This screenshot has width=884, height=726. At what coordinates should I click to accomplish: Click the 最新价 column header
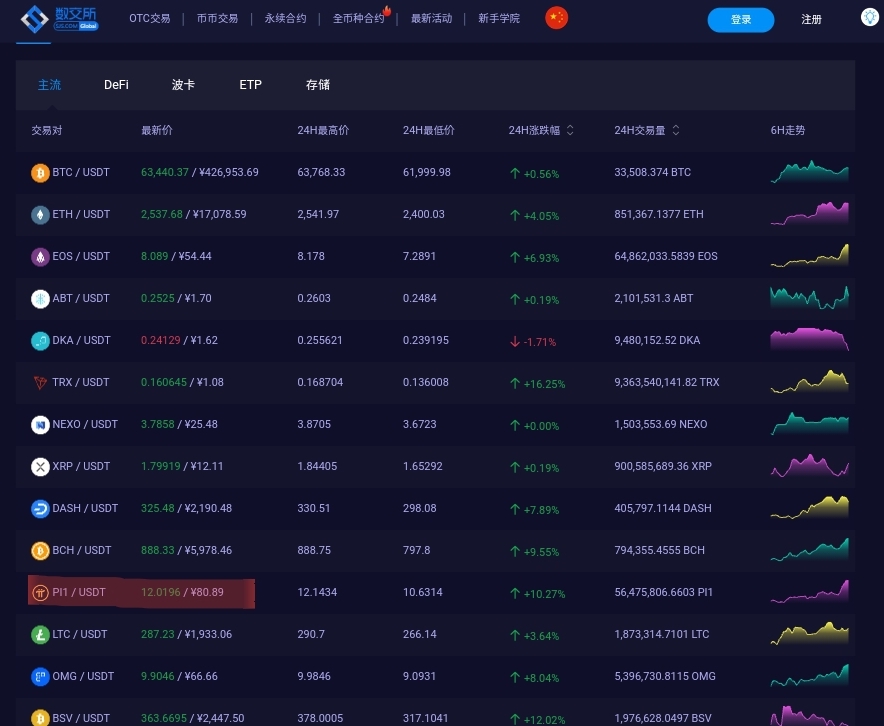(x=157, y=131)
